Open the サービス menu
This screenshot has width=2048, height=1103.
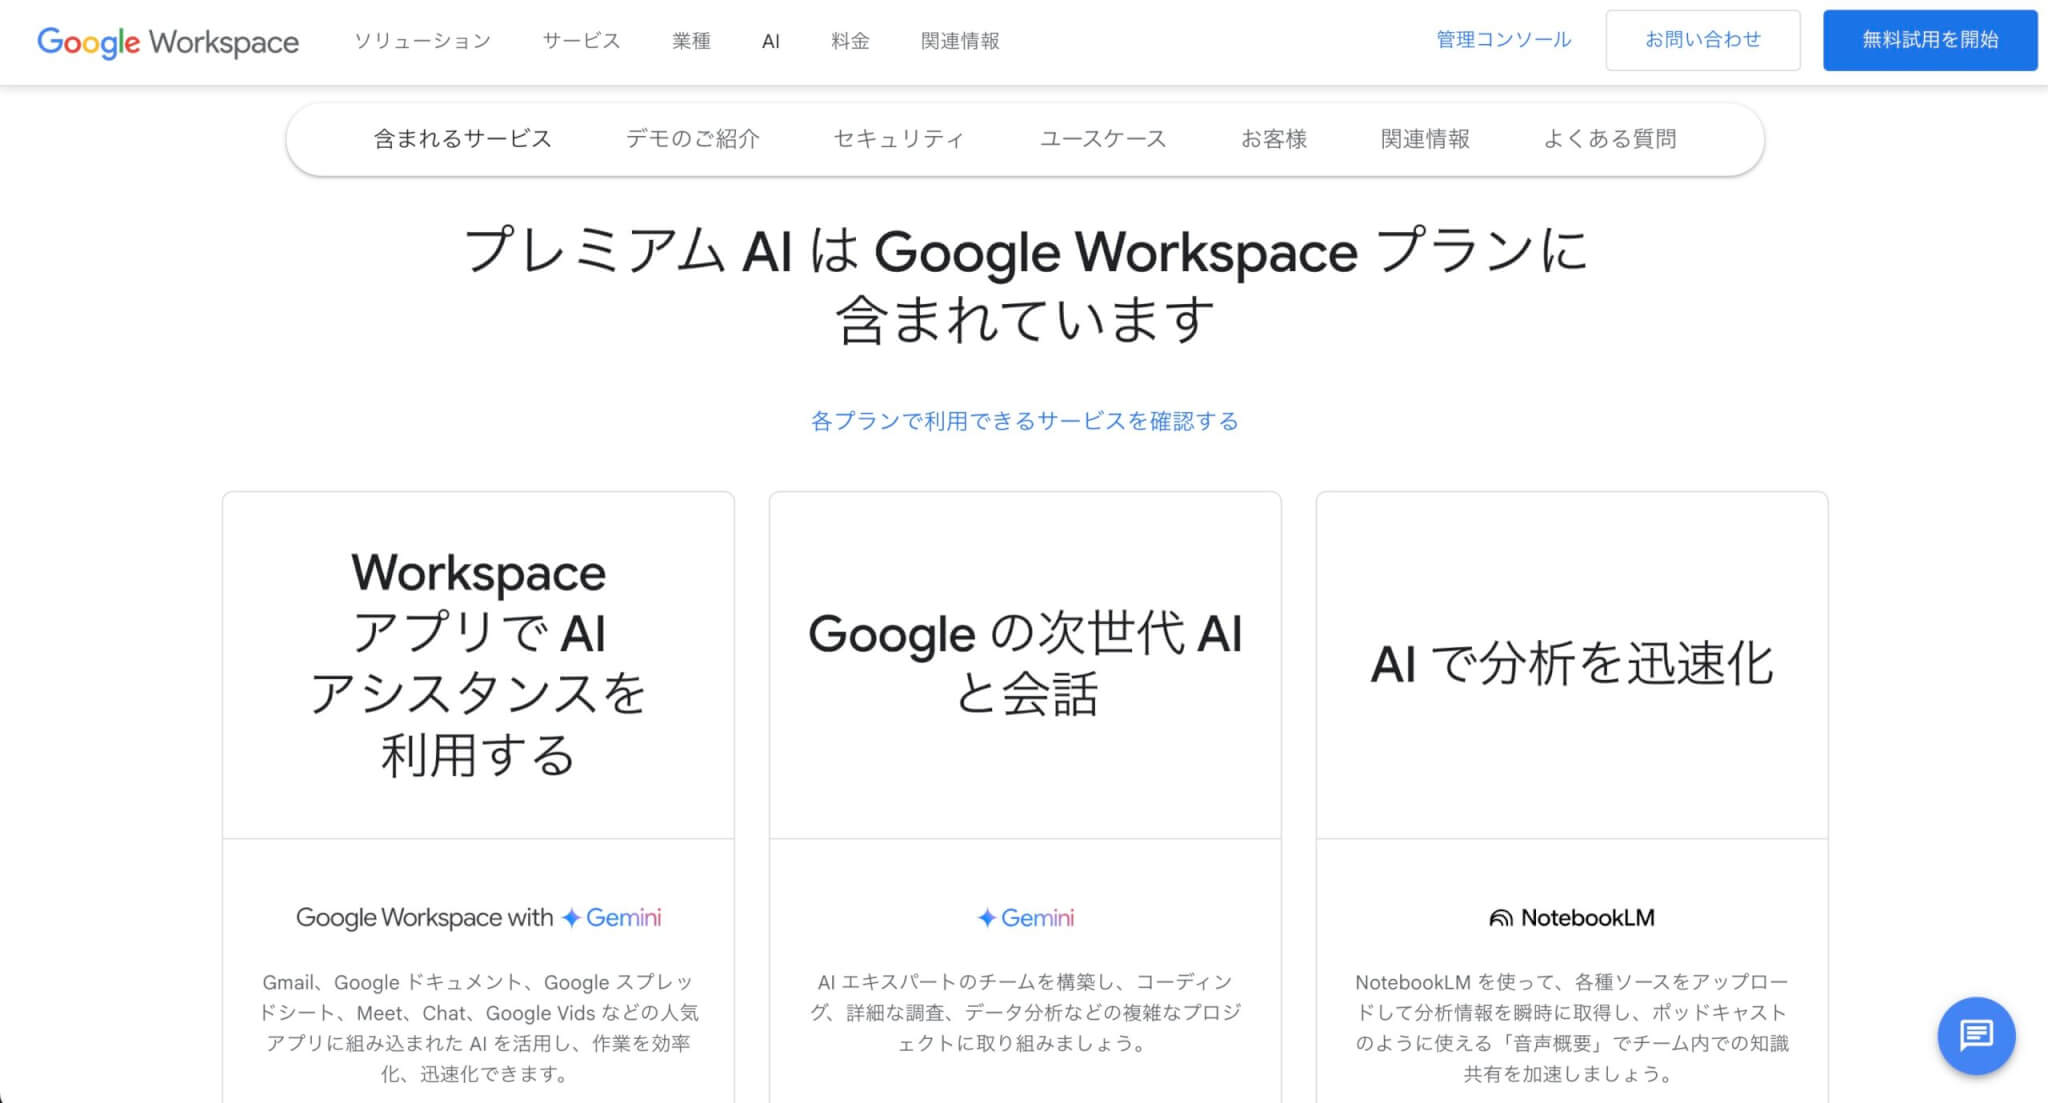point(581,41)
